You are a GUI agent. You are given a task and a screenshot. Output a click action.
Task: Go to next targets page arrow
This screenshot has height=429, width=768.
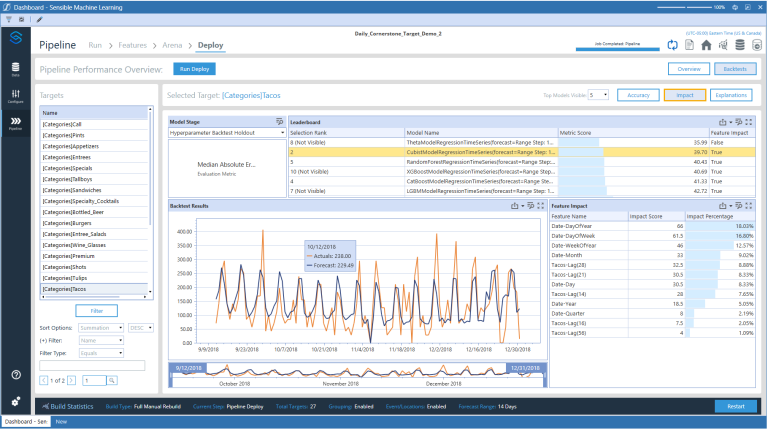click(x=72, y=380)
